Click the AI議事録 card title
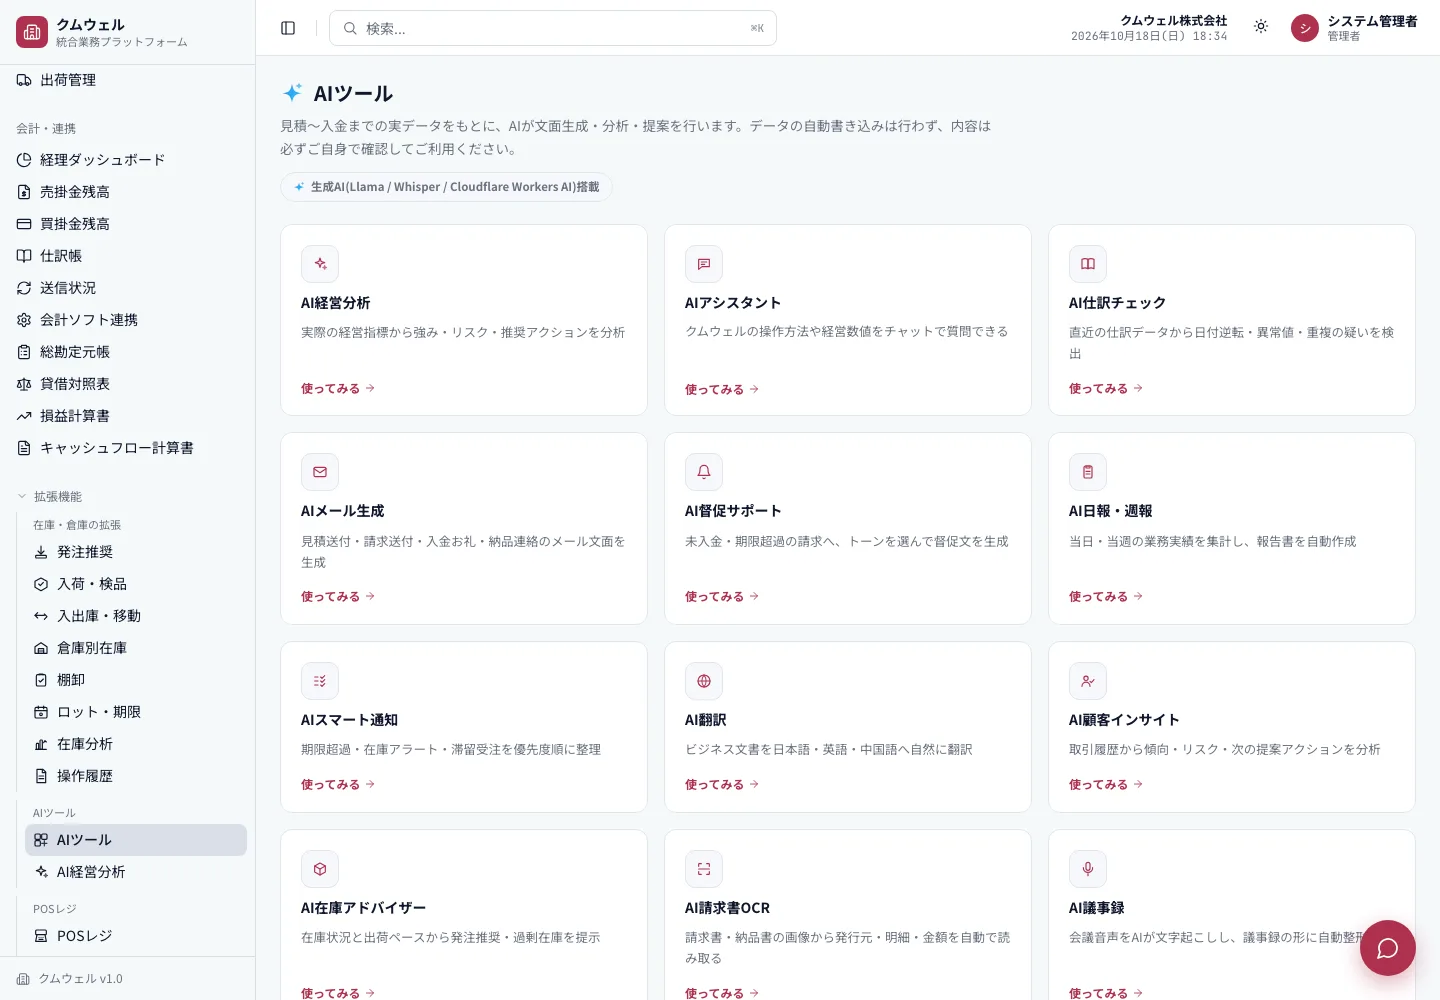The width and height of the screenshot is (1440, 1000). 1096,908
